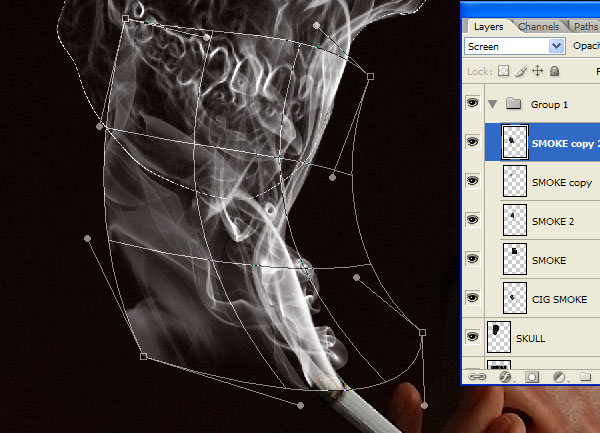The width and height of the screenshot is (600, 433).
Task: Lock position with the move cross icon
Action: click(x=538, y=71)
